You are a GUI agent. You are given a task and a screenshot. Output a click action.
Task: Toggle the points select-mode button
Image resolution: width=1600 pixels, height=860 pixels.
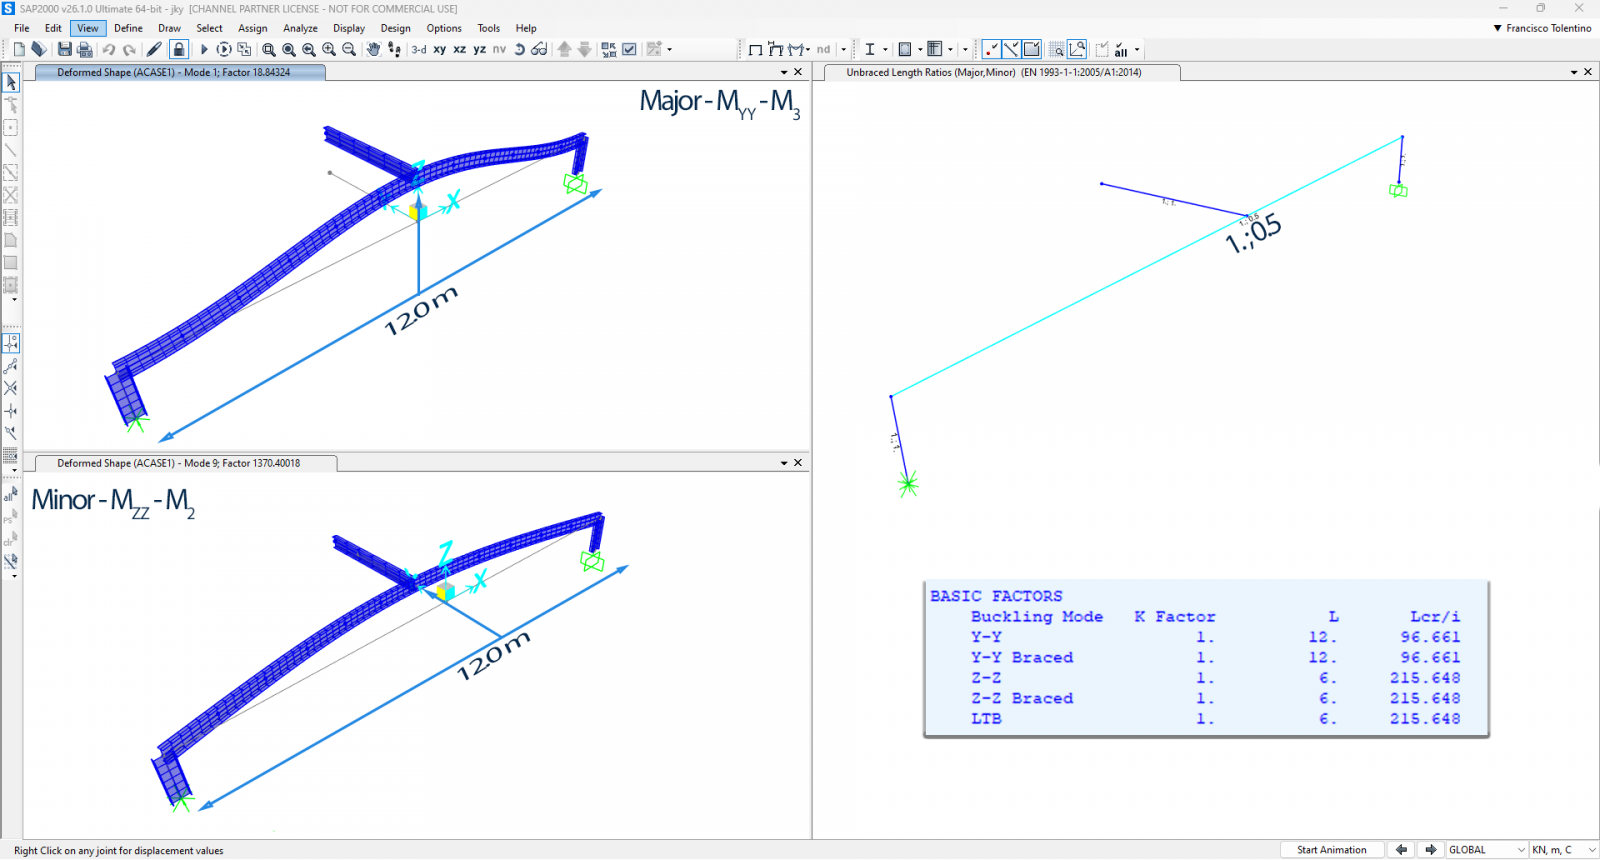[x=991, y=49]
